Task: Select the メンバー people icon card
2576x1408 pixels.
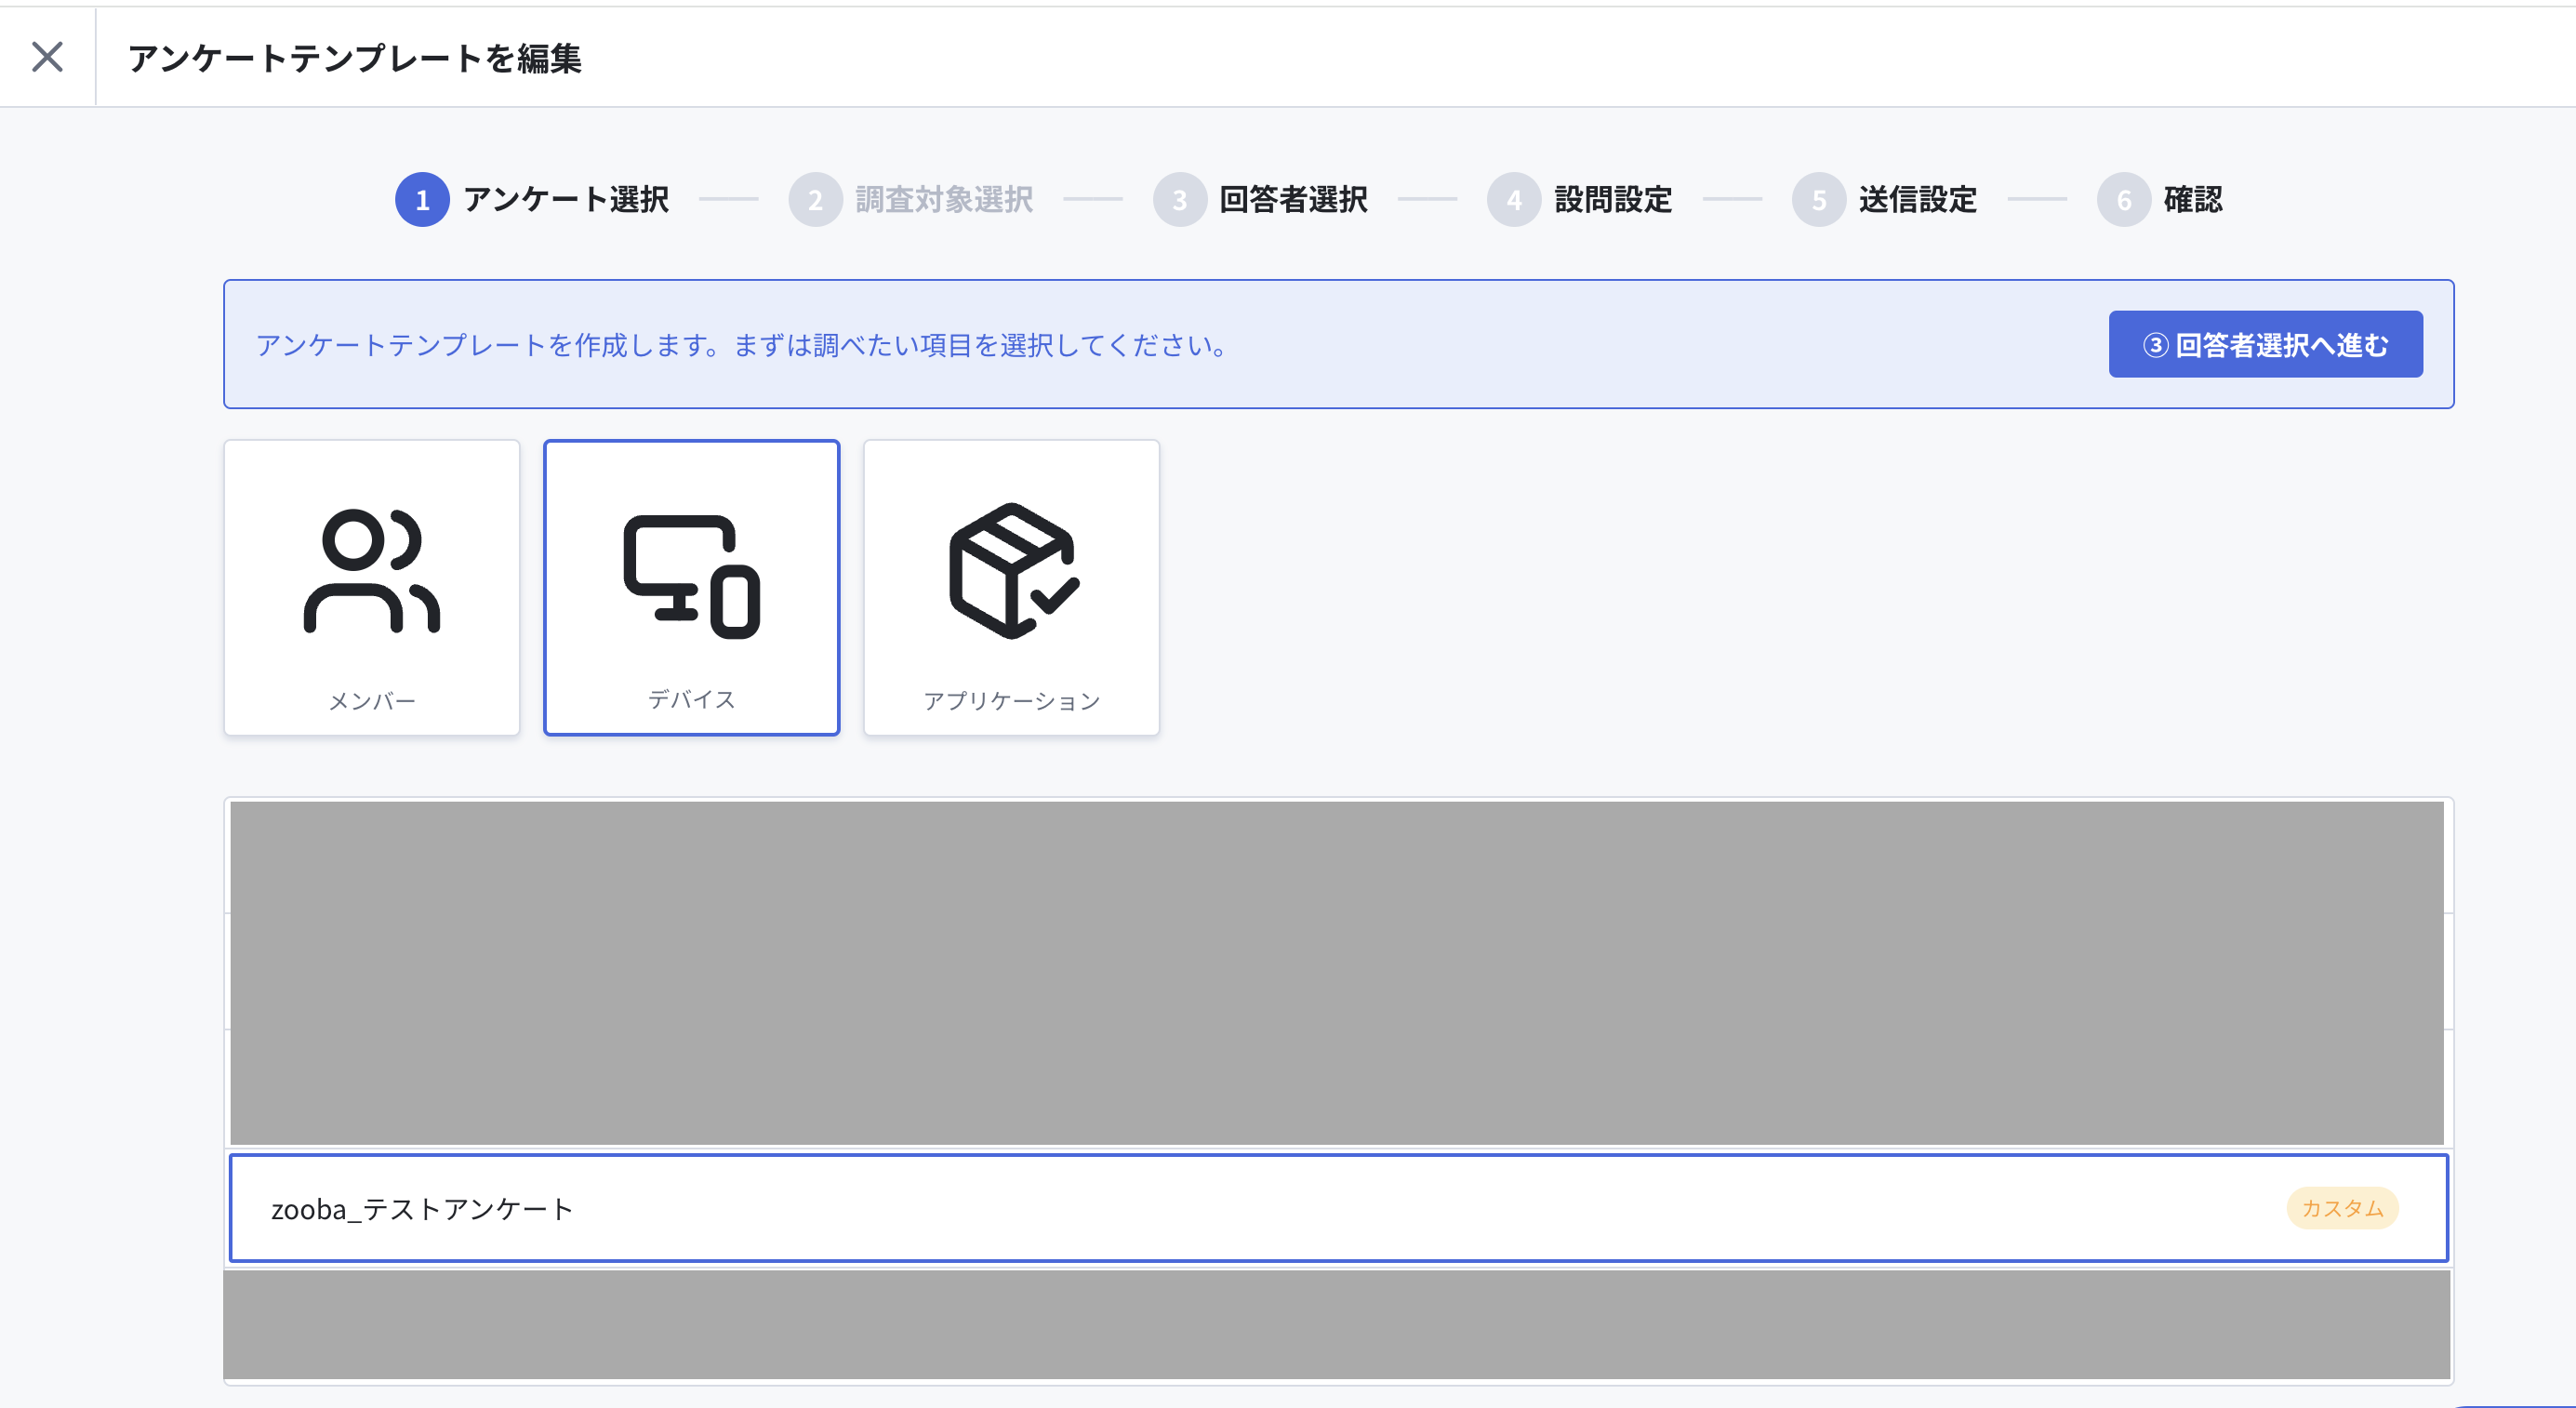Action: point(372,588)
